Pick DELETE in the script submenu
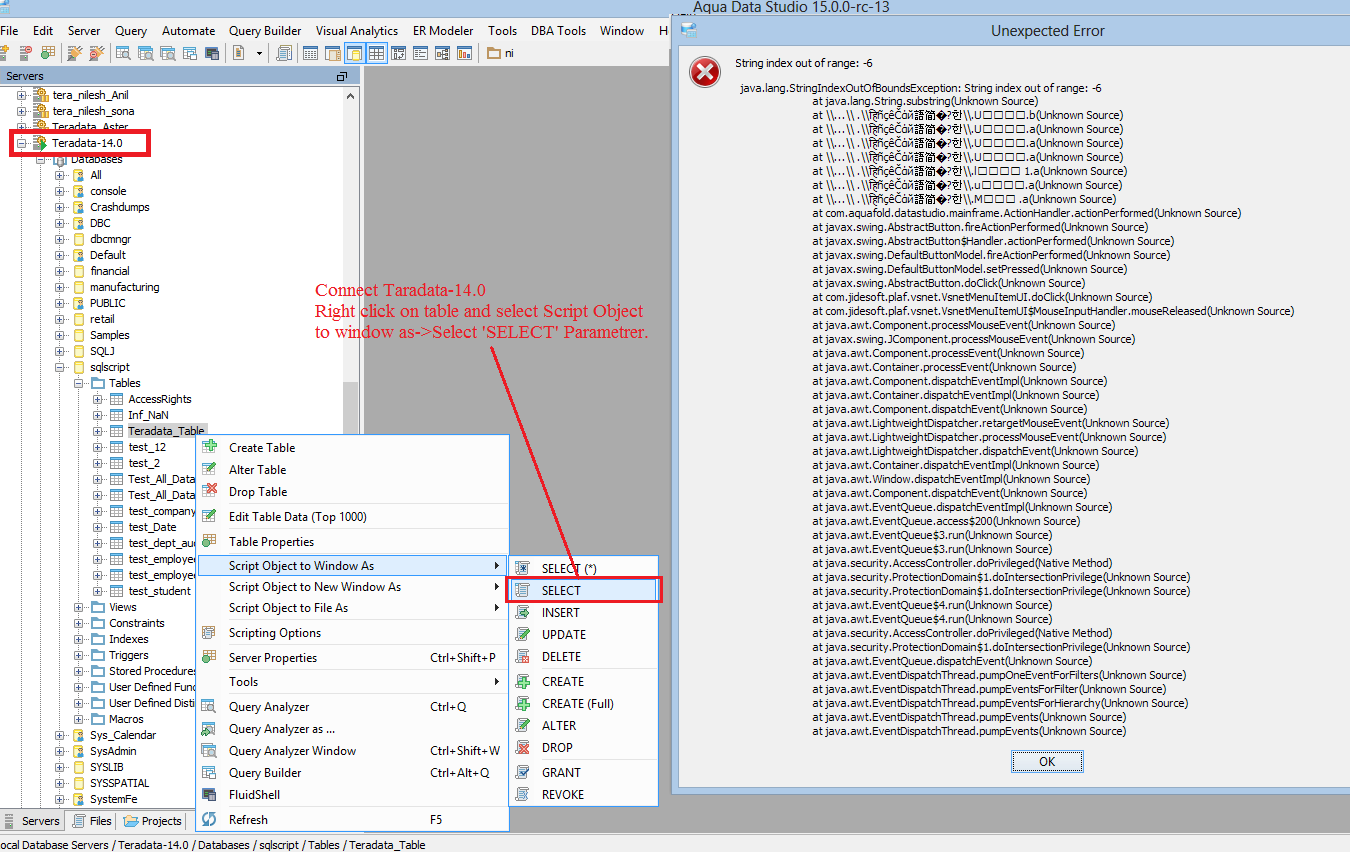 pos(584,657)
